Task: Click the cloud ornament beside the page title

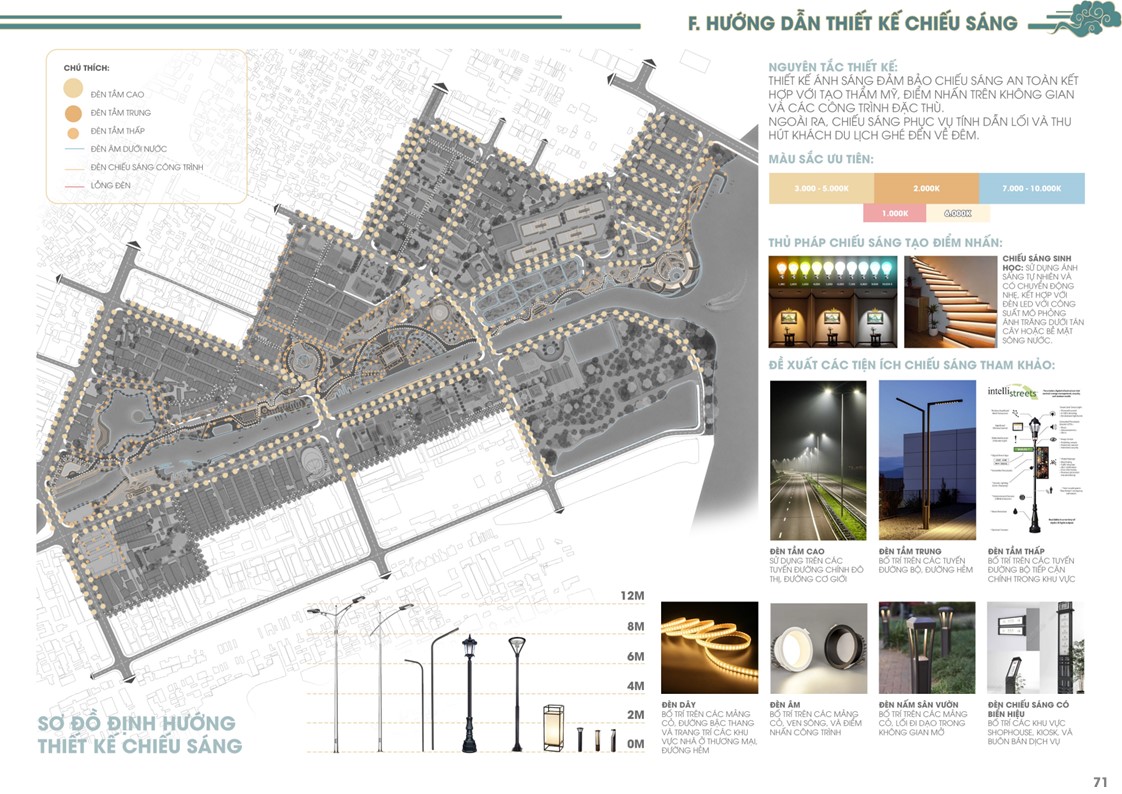Action: click(x=1079, y=19)
